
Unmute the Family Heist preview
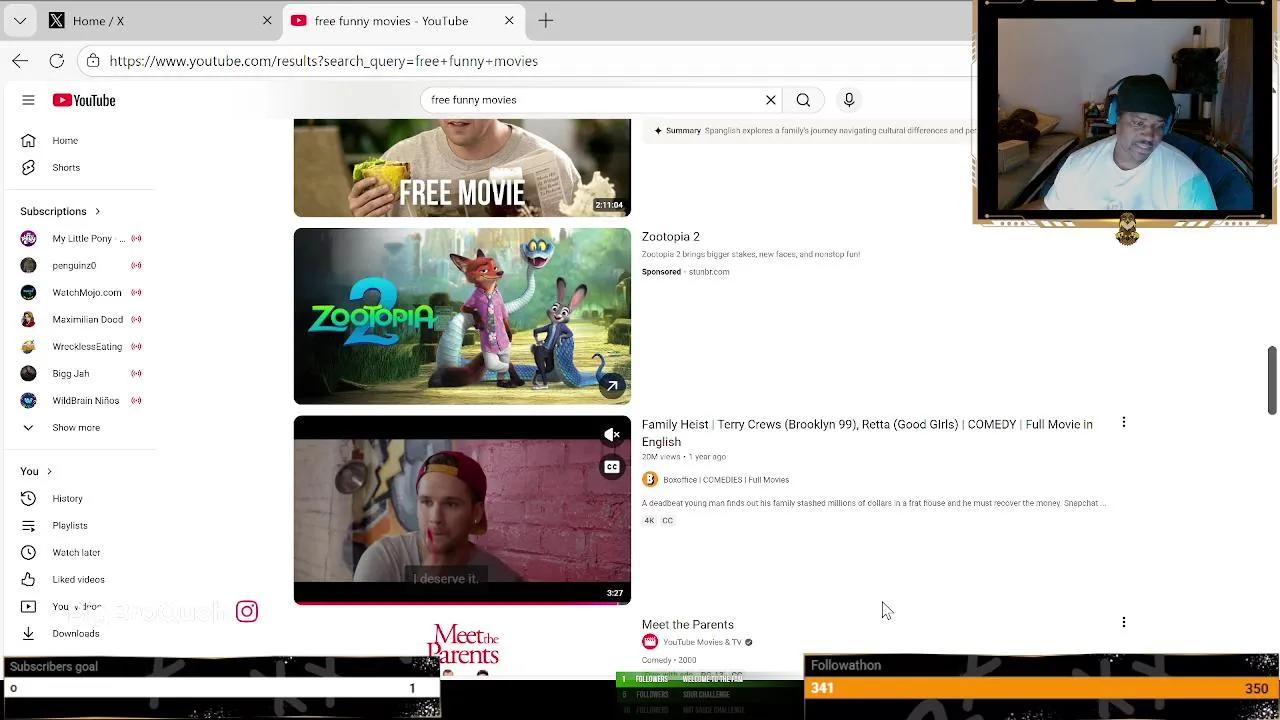(x=612, y=435)
